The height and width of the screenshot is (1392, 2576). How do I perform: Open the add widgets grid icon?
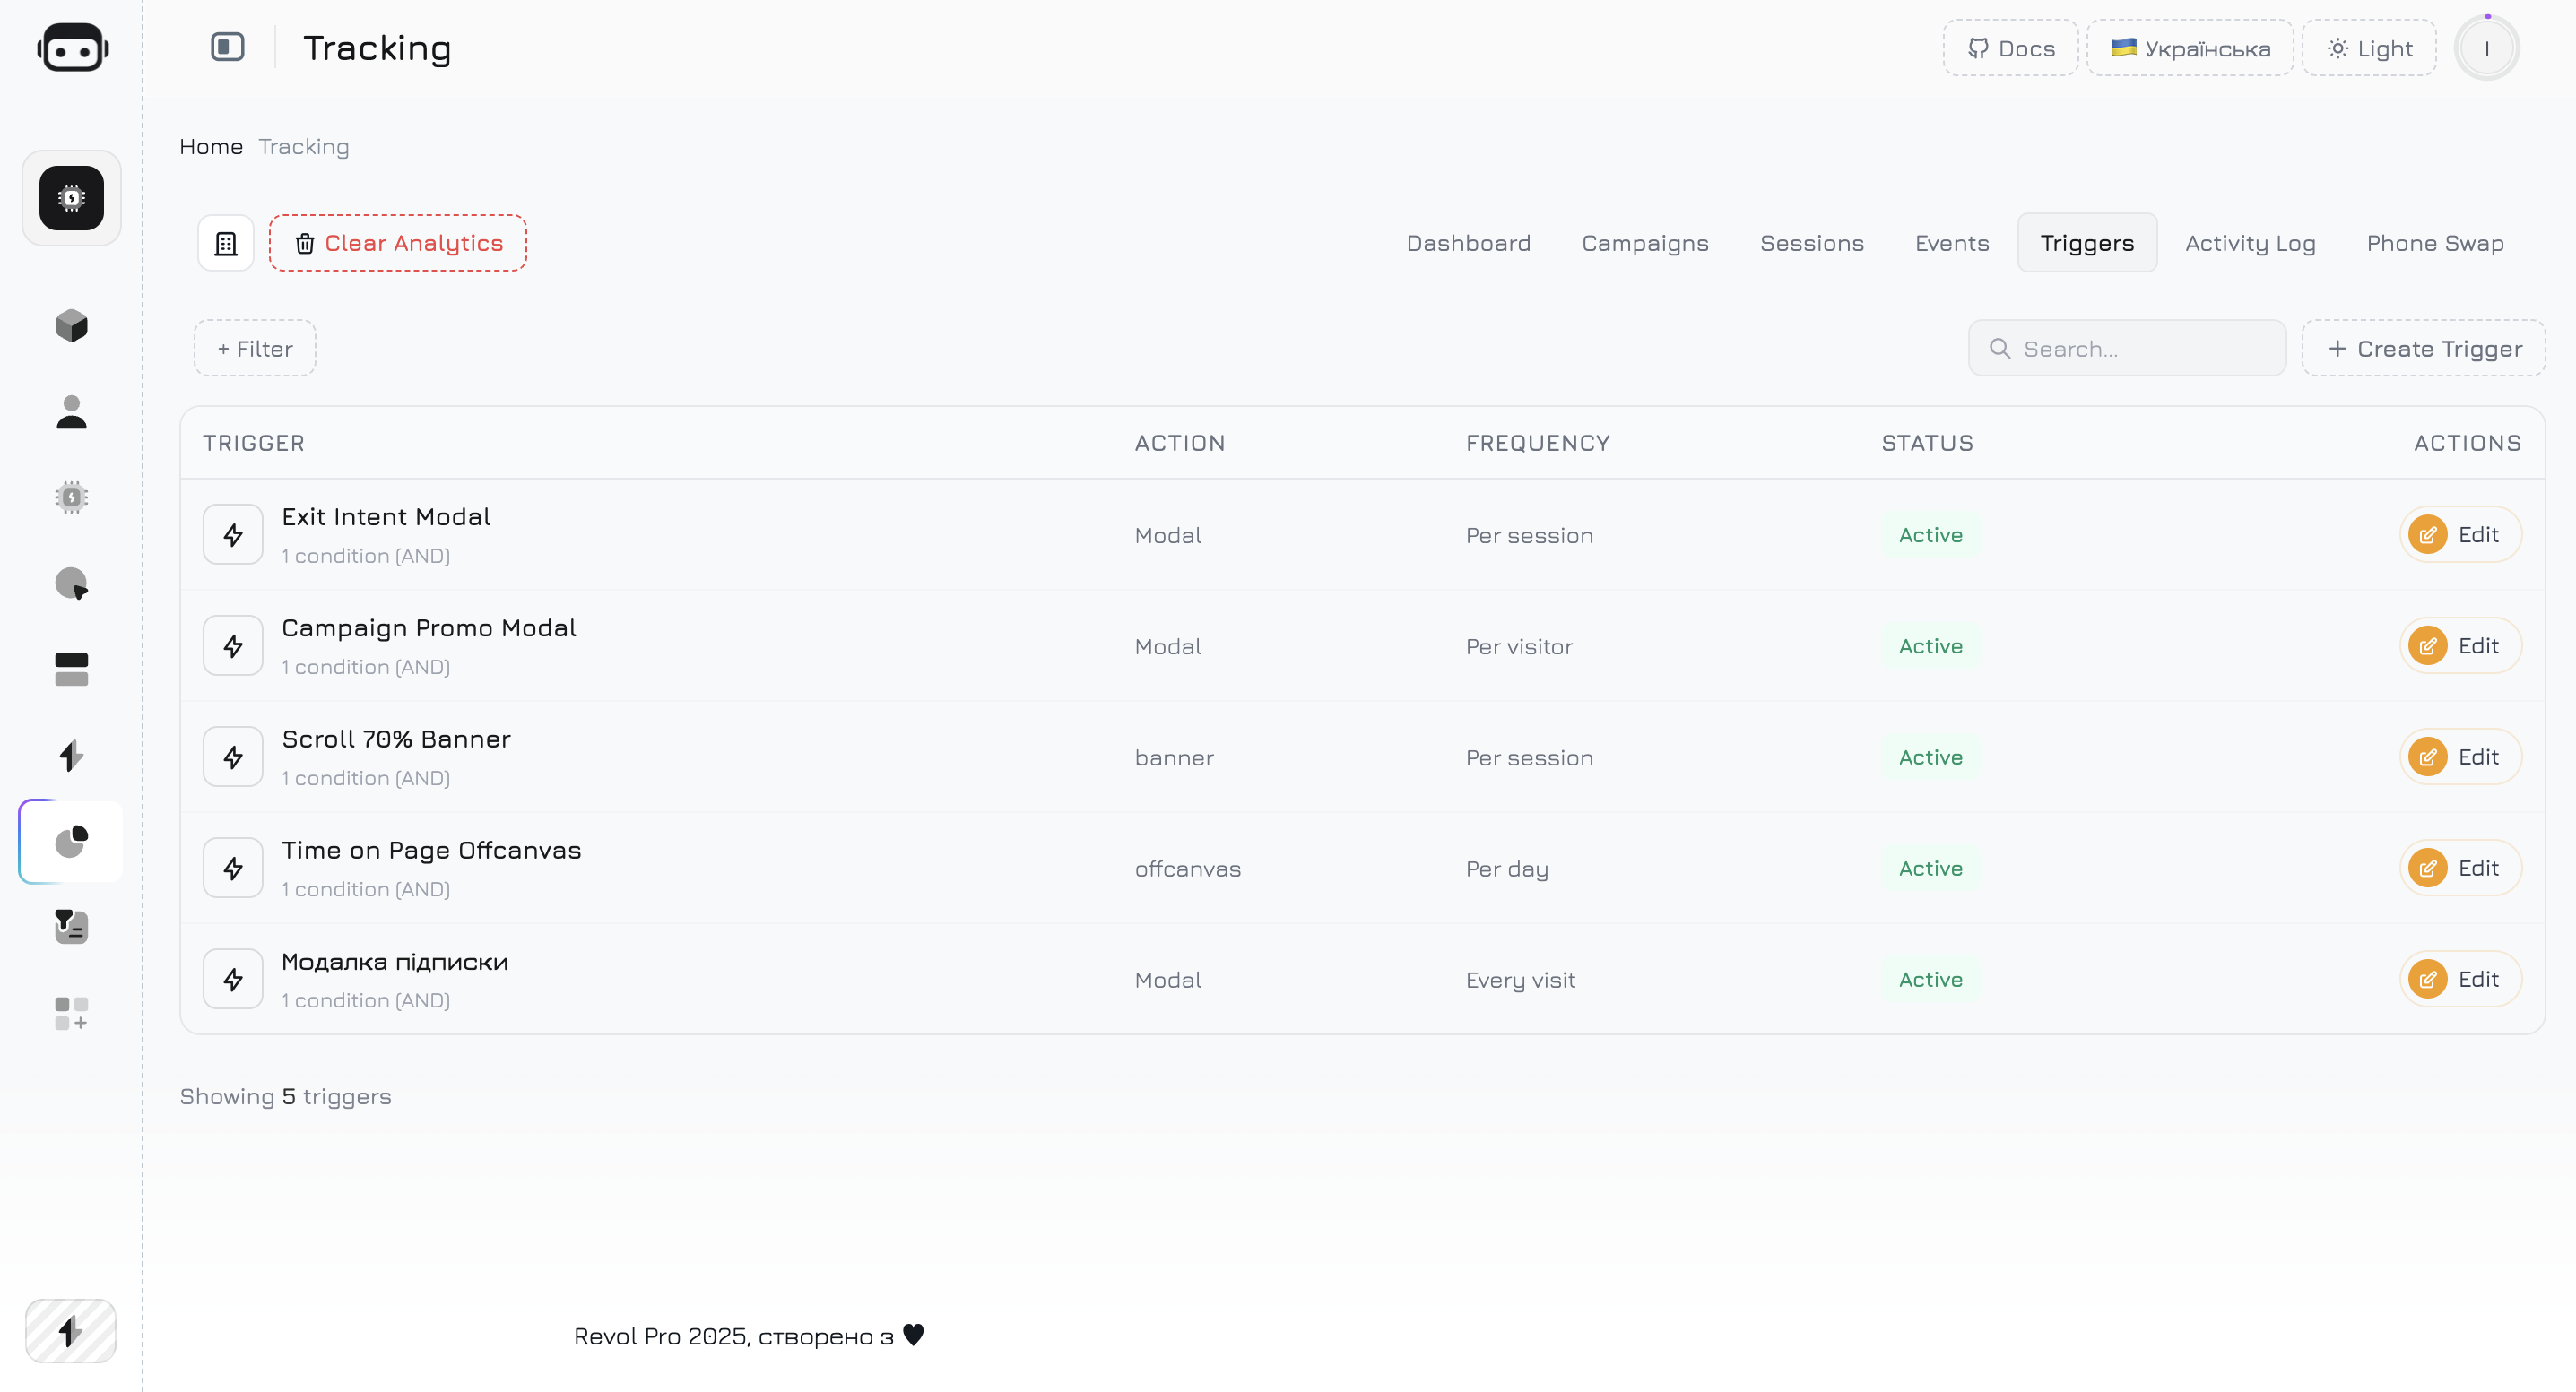click(x=71, y=1013)
